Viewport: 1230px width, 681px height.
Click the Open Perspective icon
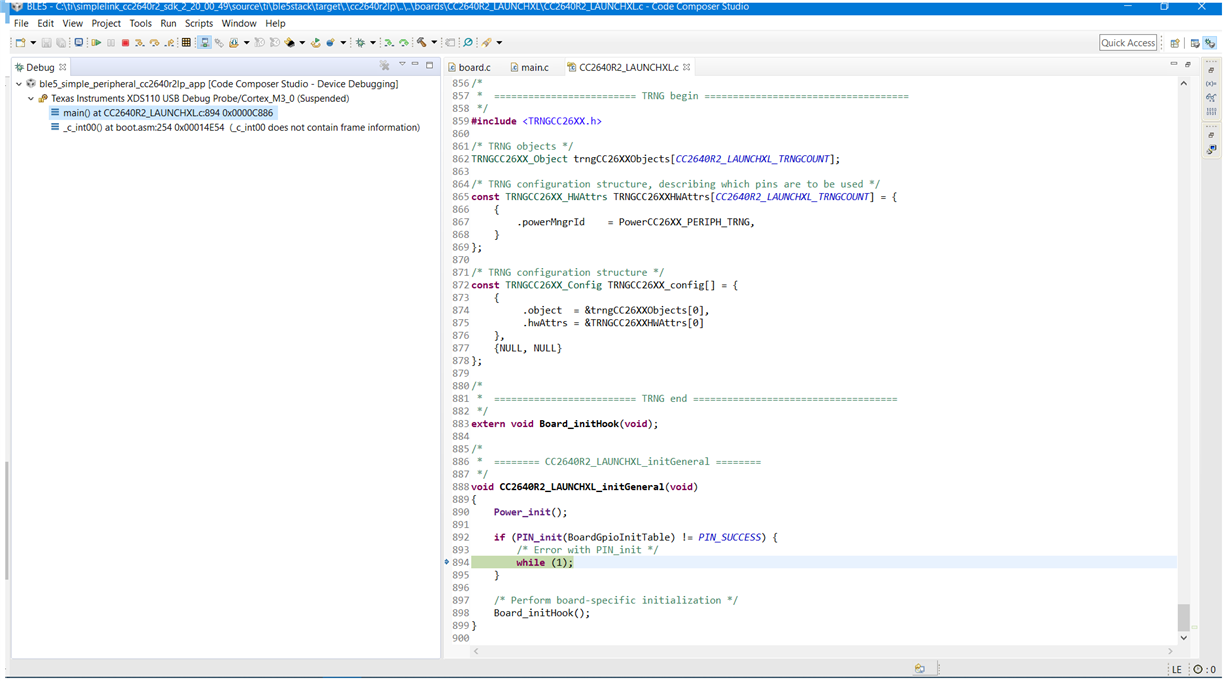pyautogui.click(x=1176, y=43)
